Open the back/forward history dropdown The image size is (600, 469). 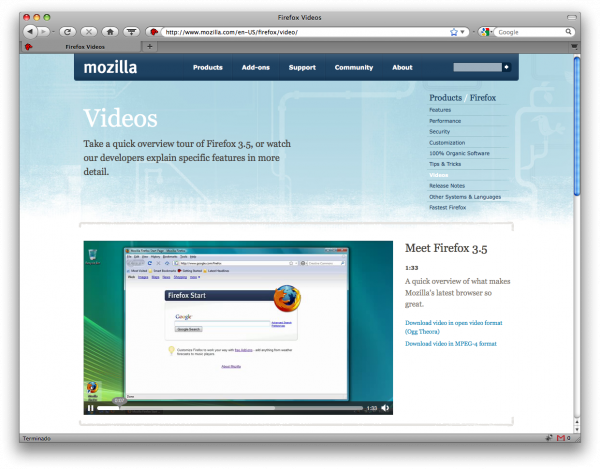point(53,32)
